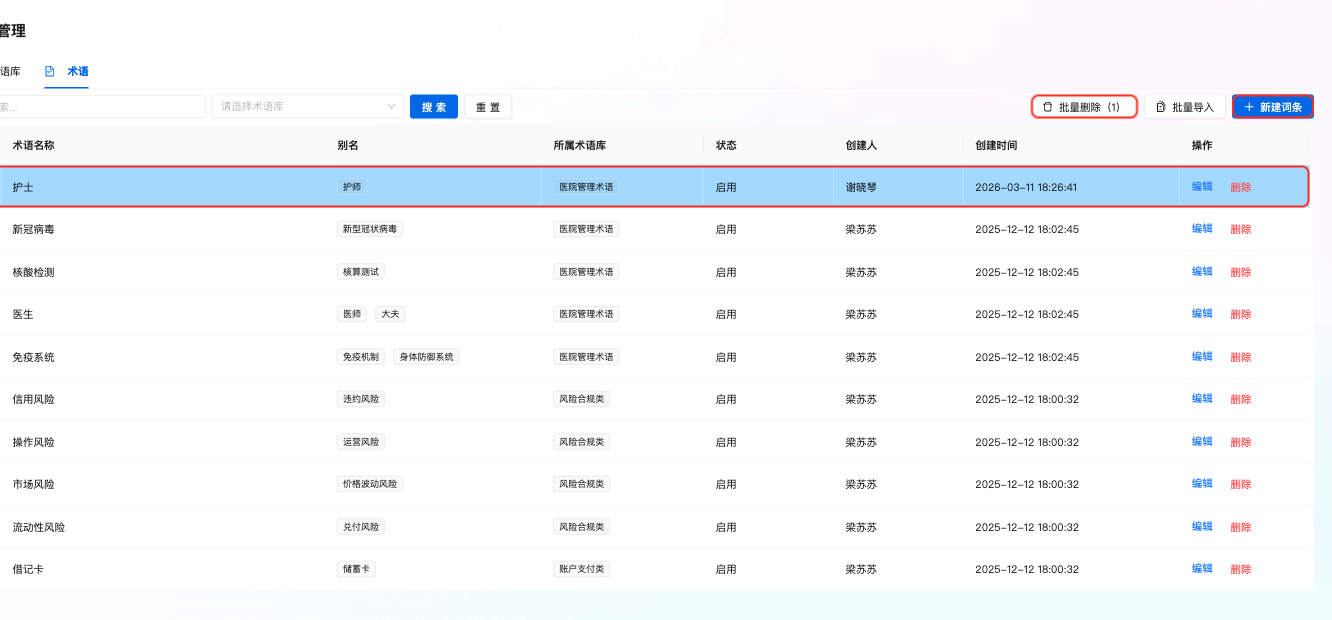Viewport: 1332px width, 620px height.
Task: Click the 医院管理术语 tag on 核酸检测 row
Action: tap(585, 271)
